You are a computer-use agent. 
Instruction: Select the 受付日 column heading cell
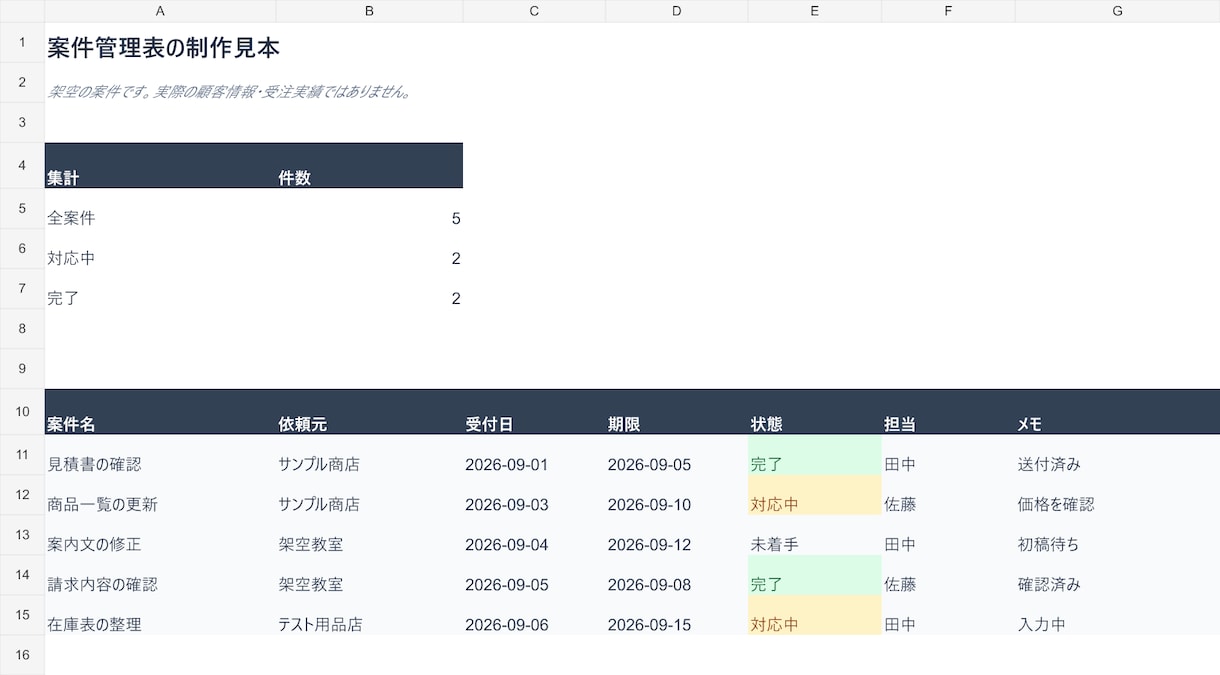[x=534, y=412]
